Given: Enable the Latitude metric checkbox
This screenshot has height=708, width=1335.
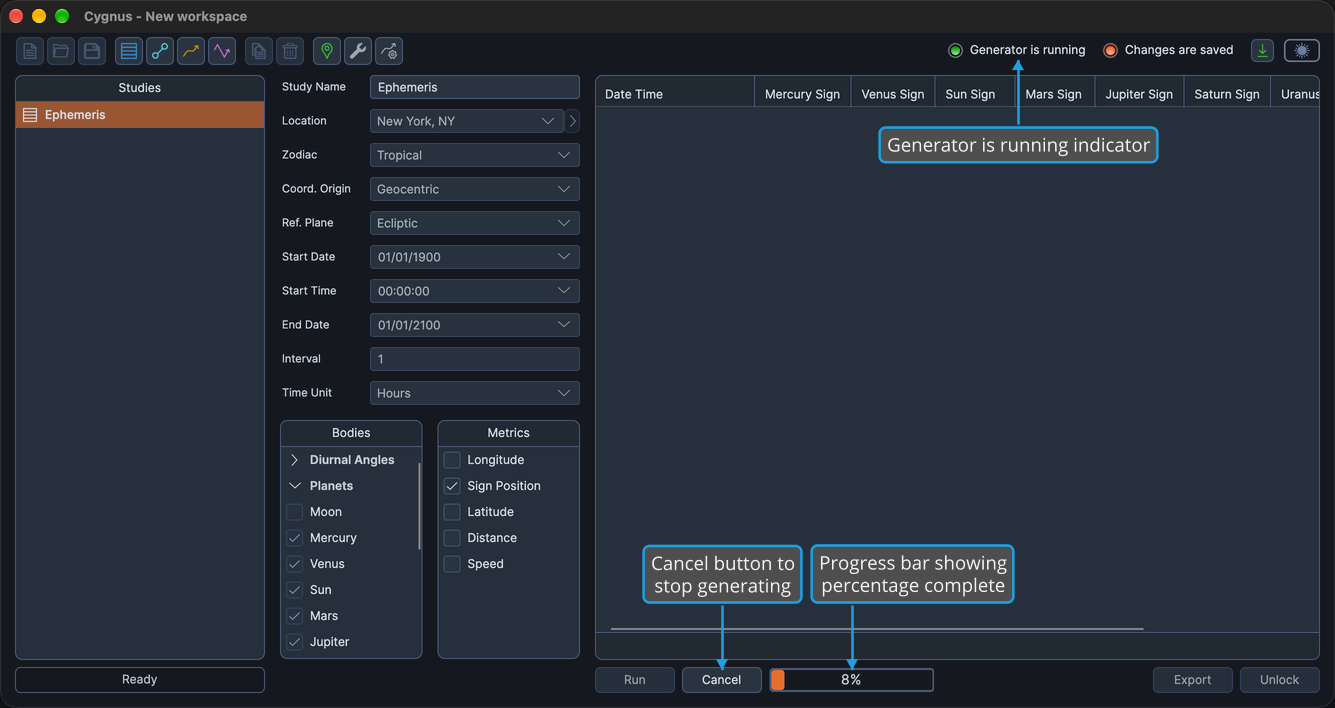Looking at the screenshot, I should pos(452,512).
